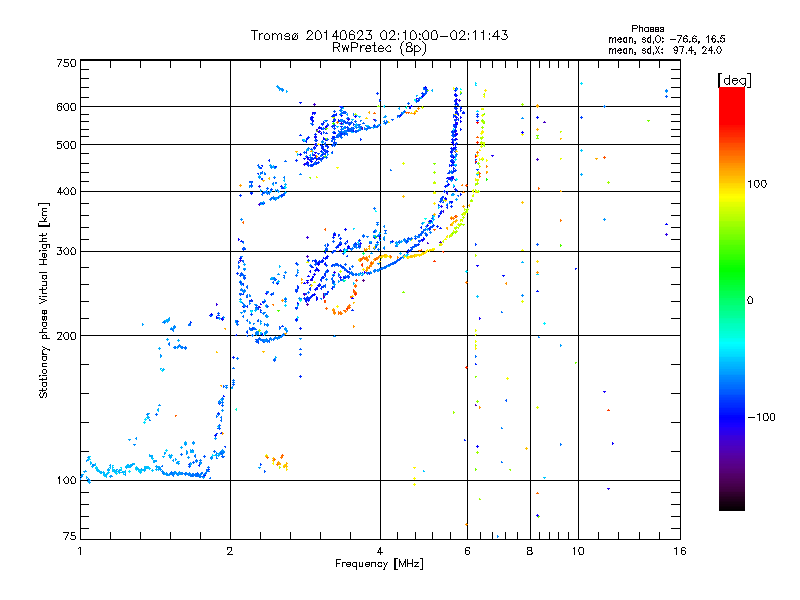Click the 16 tick label on the frequency axis

(680, 551)
